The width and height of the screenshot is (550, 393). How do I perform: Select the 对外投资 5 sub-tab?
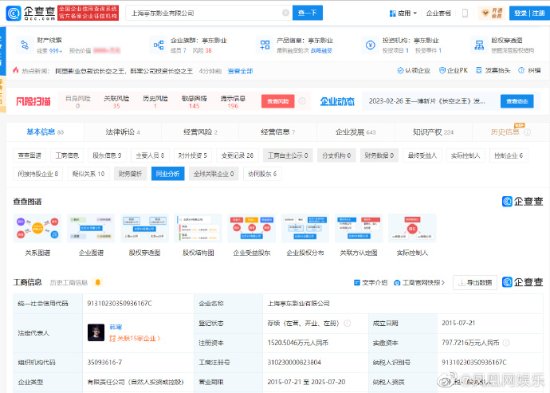(x=193, y=155)
